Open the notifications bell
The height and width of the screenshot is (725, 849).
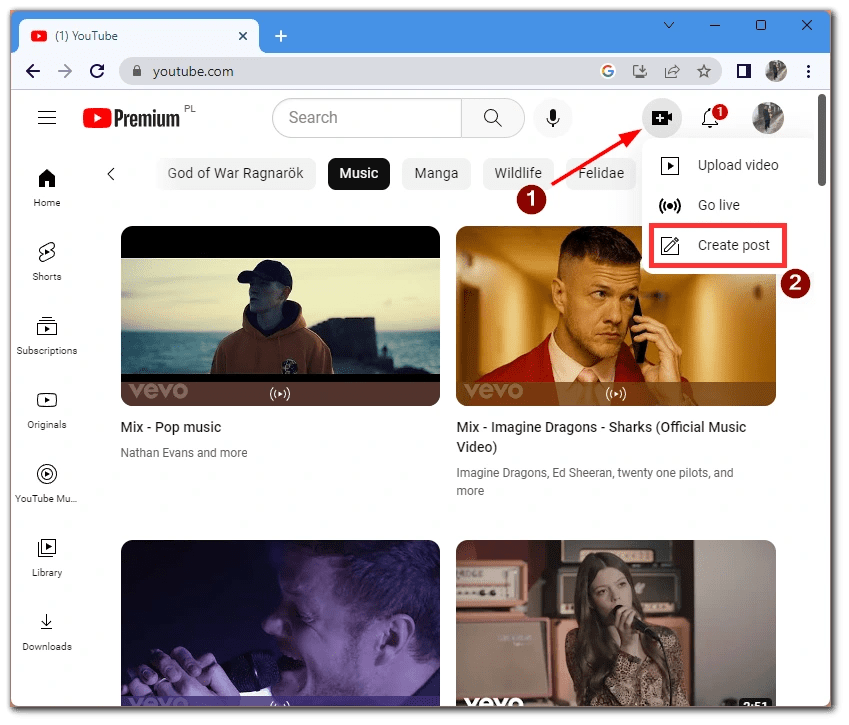click(x=711, y=117)
